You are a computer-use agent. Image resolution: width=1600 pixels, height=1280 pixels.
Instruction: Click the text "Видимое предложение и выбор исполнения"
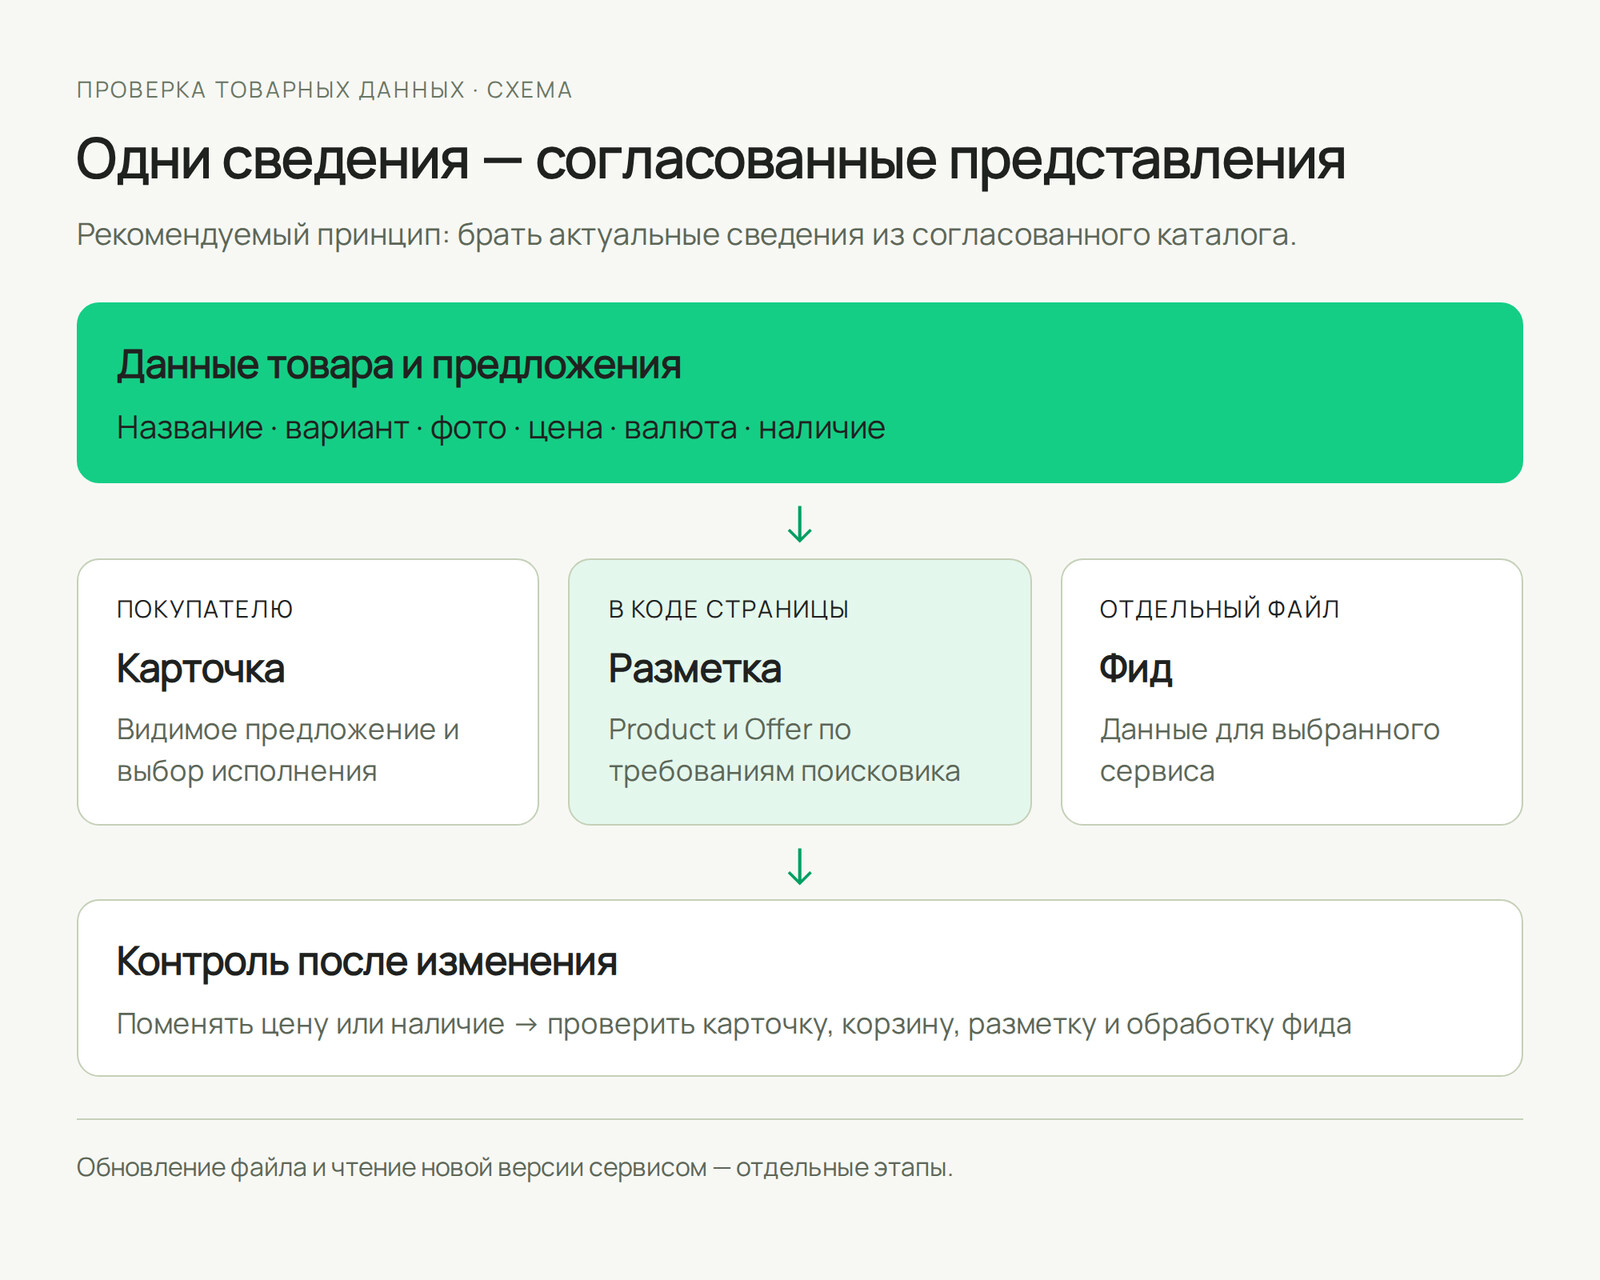[x=288, y=750]
